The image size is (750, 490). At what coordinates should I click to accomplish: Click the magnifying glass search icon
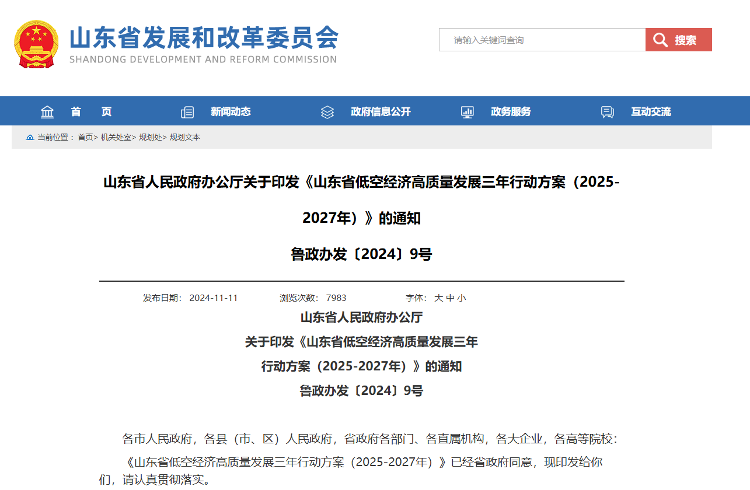(x=660, y=40)
